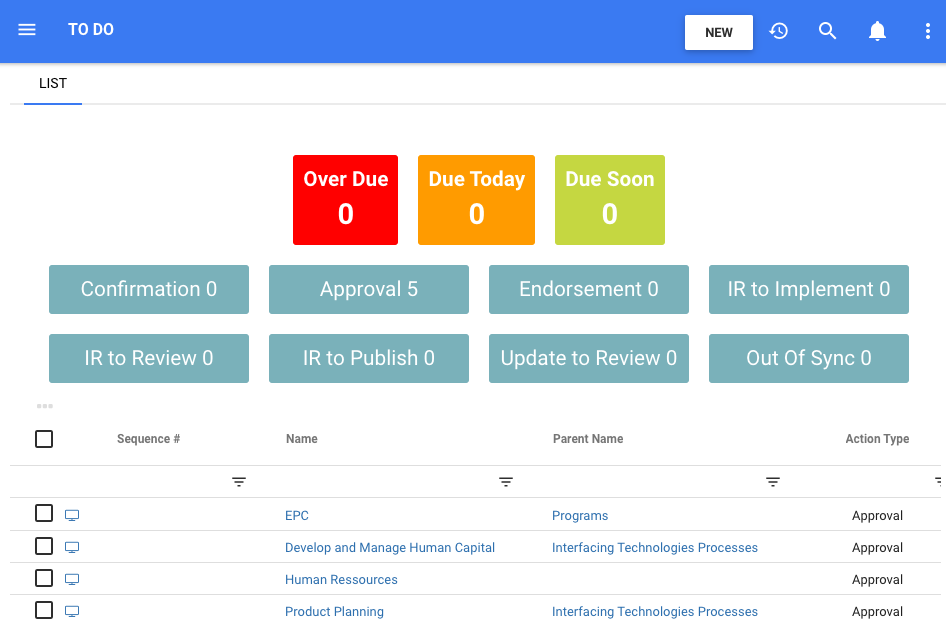
Task: Open the hamburger navigation menu
Action: pos(27,30)
